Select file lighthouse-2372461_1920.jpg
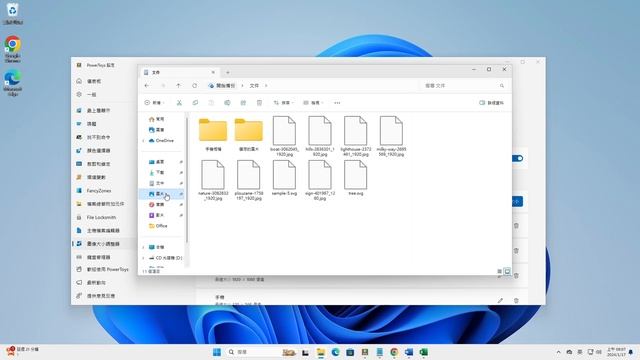 pyautogui.click(x=356, y=136)
